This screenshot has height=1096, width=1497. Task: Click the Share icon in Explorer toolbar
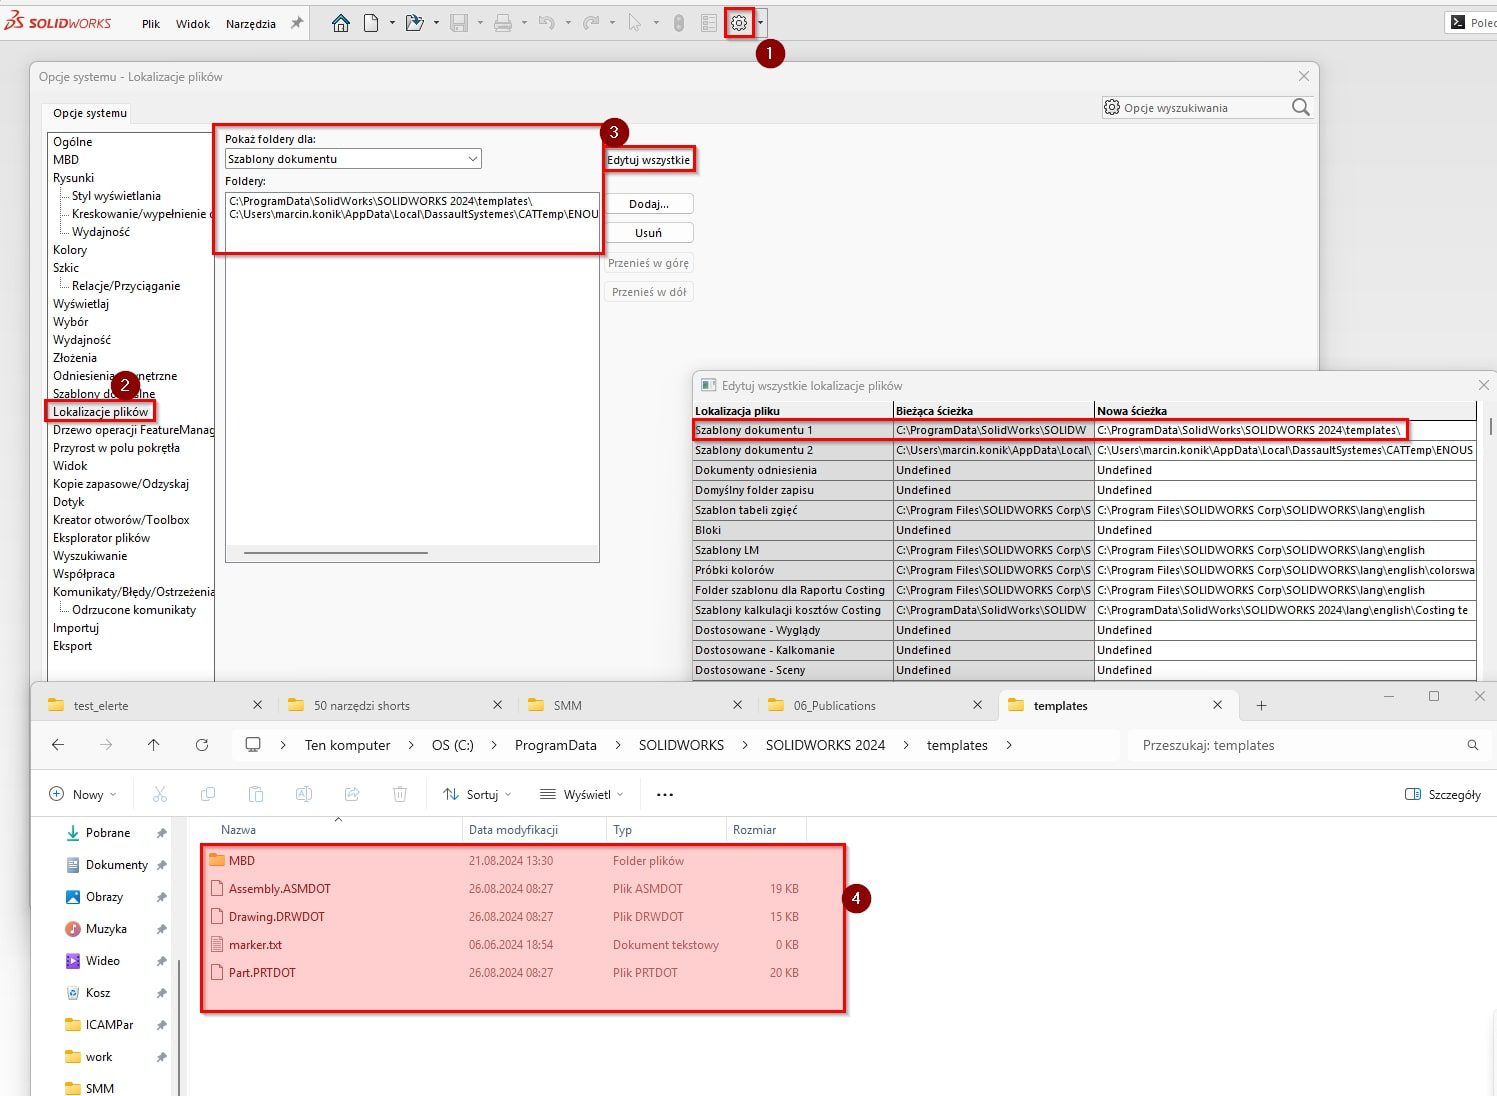352,794
